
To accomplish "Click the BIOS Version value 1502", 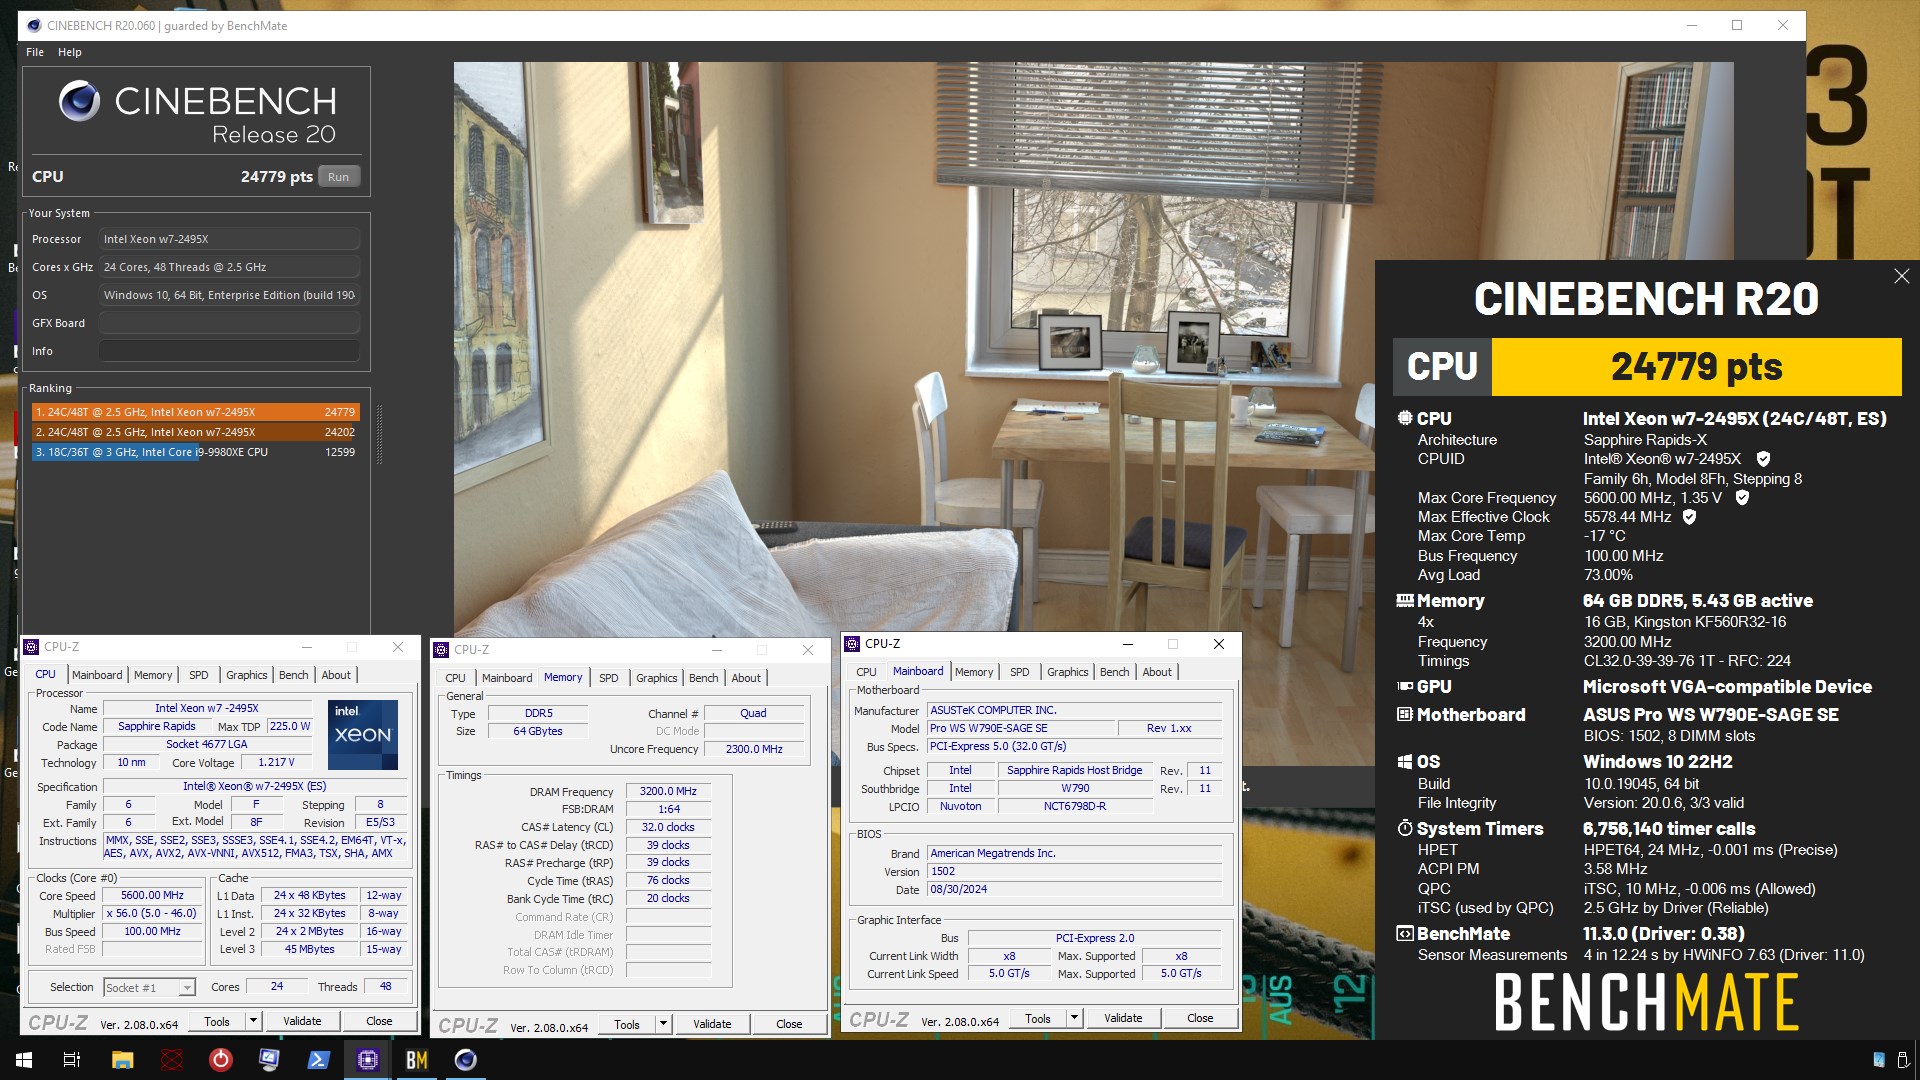I will coord(1075,872).
